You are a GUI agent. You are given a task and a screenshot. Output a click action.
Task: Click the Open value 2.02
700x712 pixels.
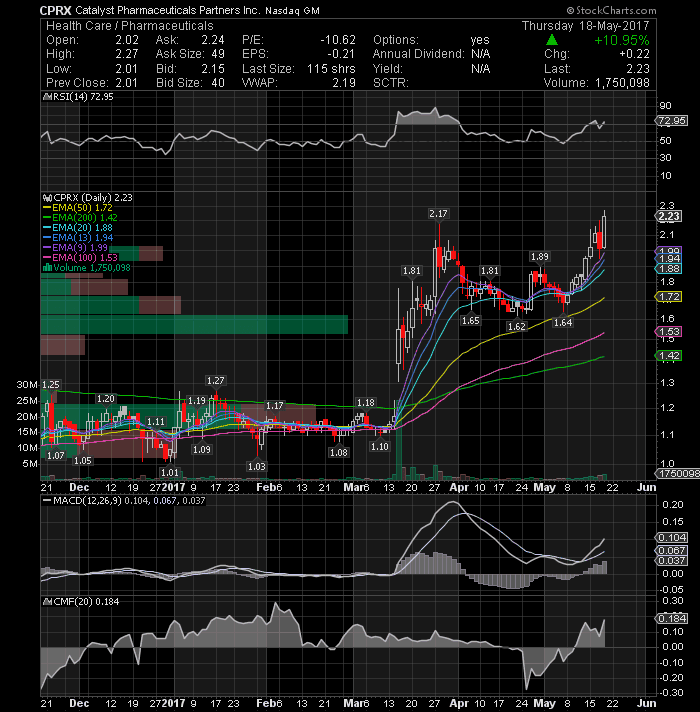tap(127, 40)
